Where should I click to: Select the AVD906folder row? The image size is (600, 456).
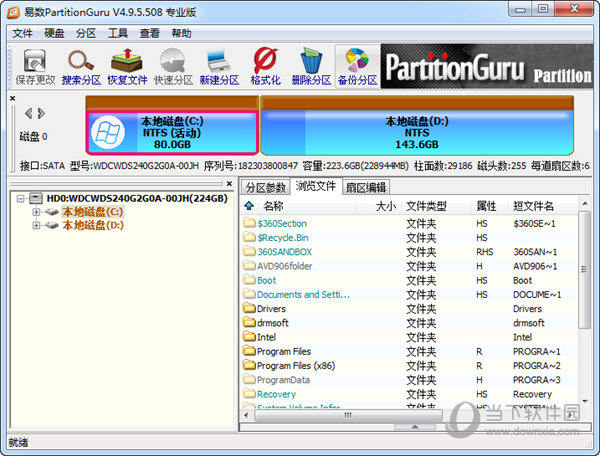pyautogui.click(x=409, y=266)
